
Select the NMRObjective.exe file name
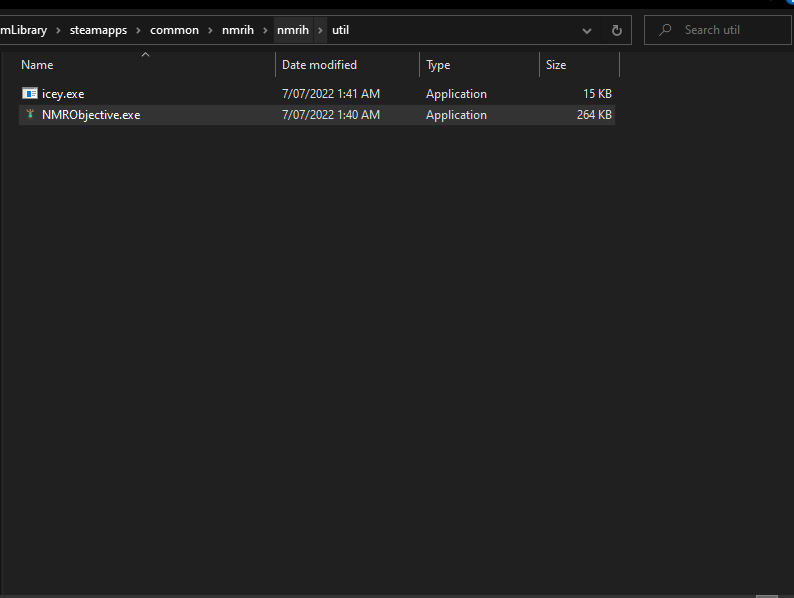[x=91, y=115]
